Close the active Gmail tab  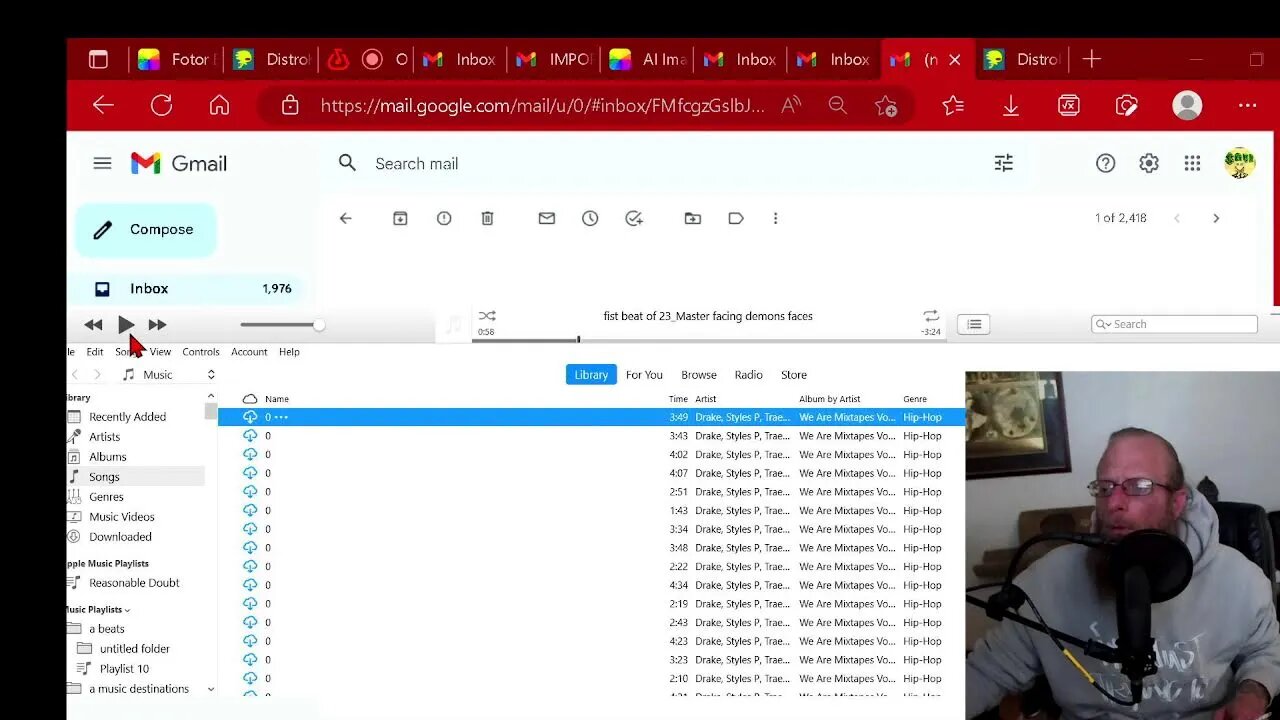coord(954,60)
